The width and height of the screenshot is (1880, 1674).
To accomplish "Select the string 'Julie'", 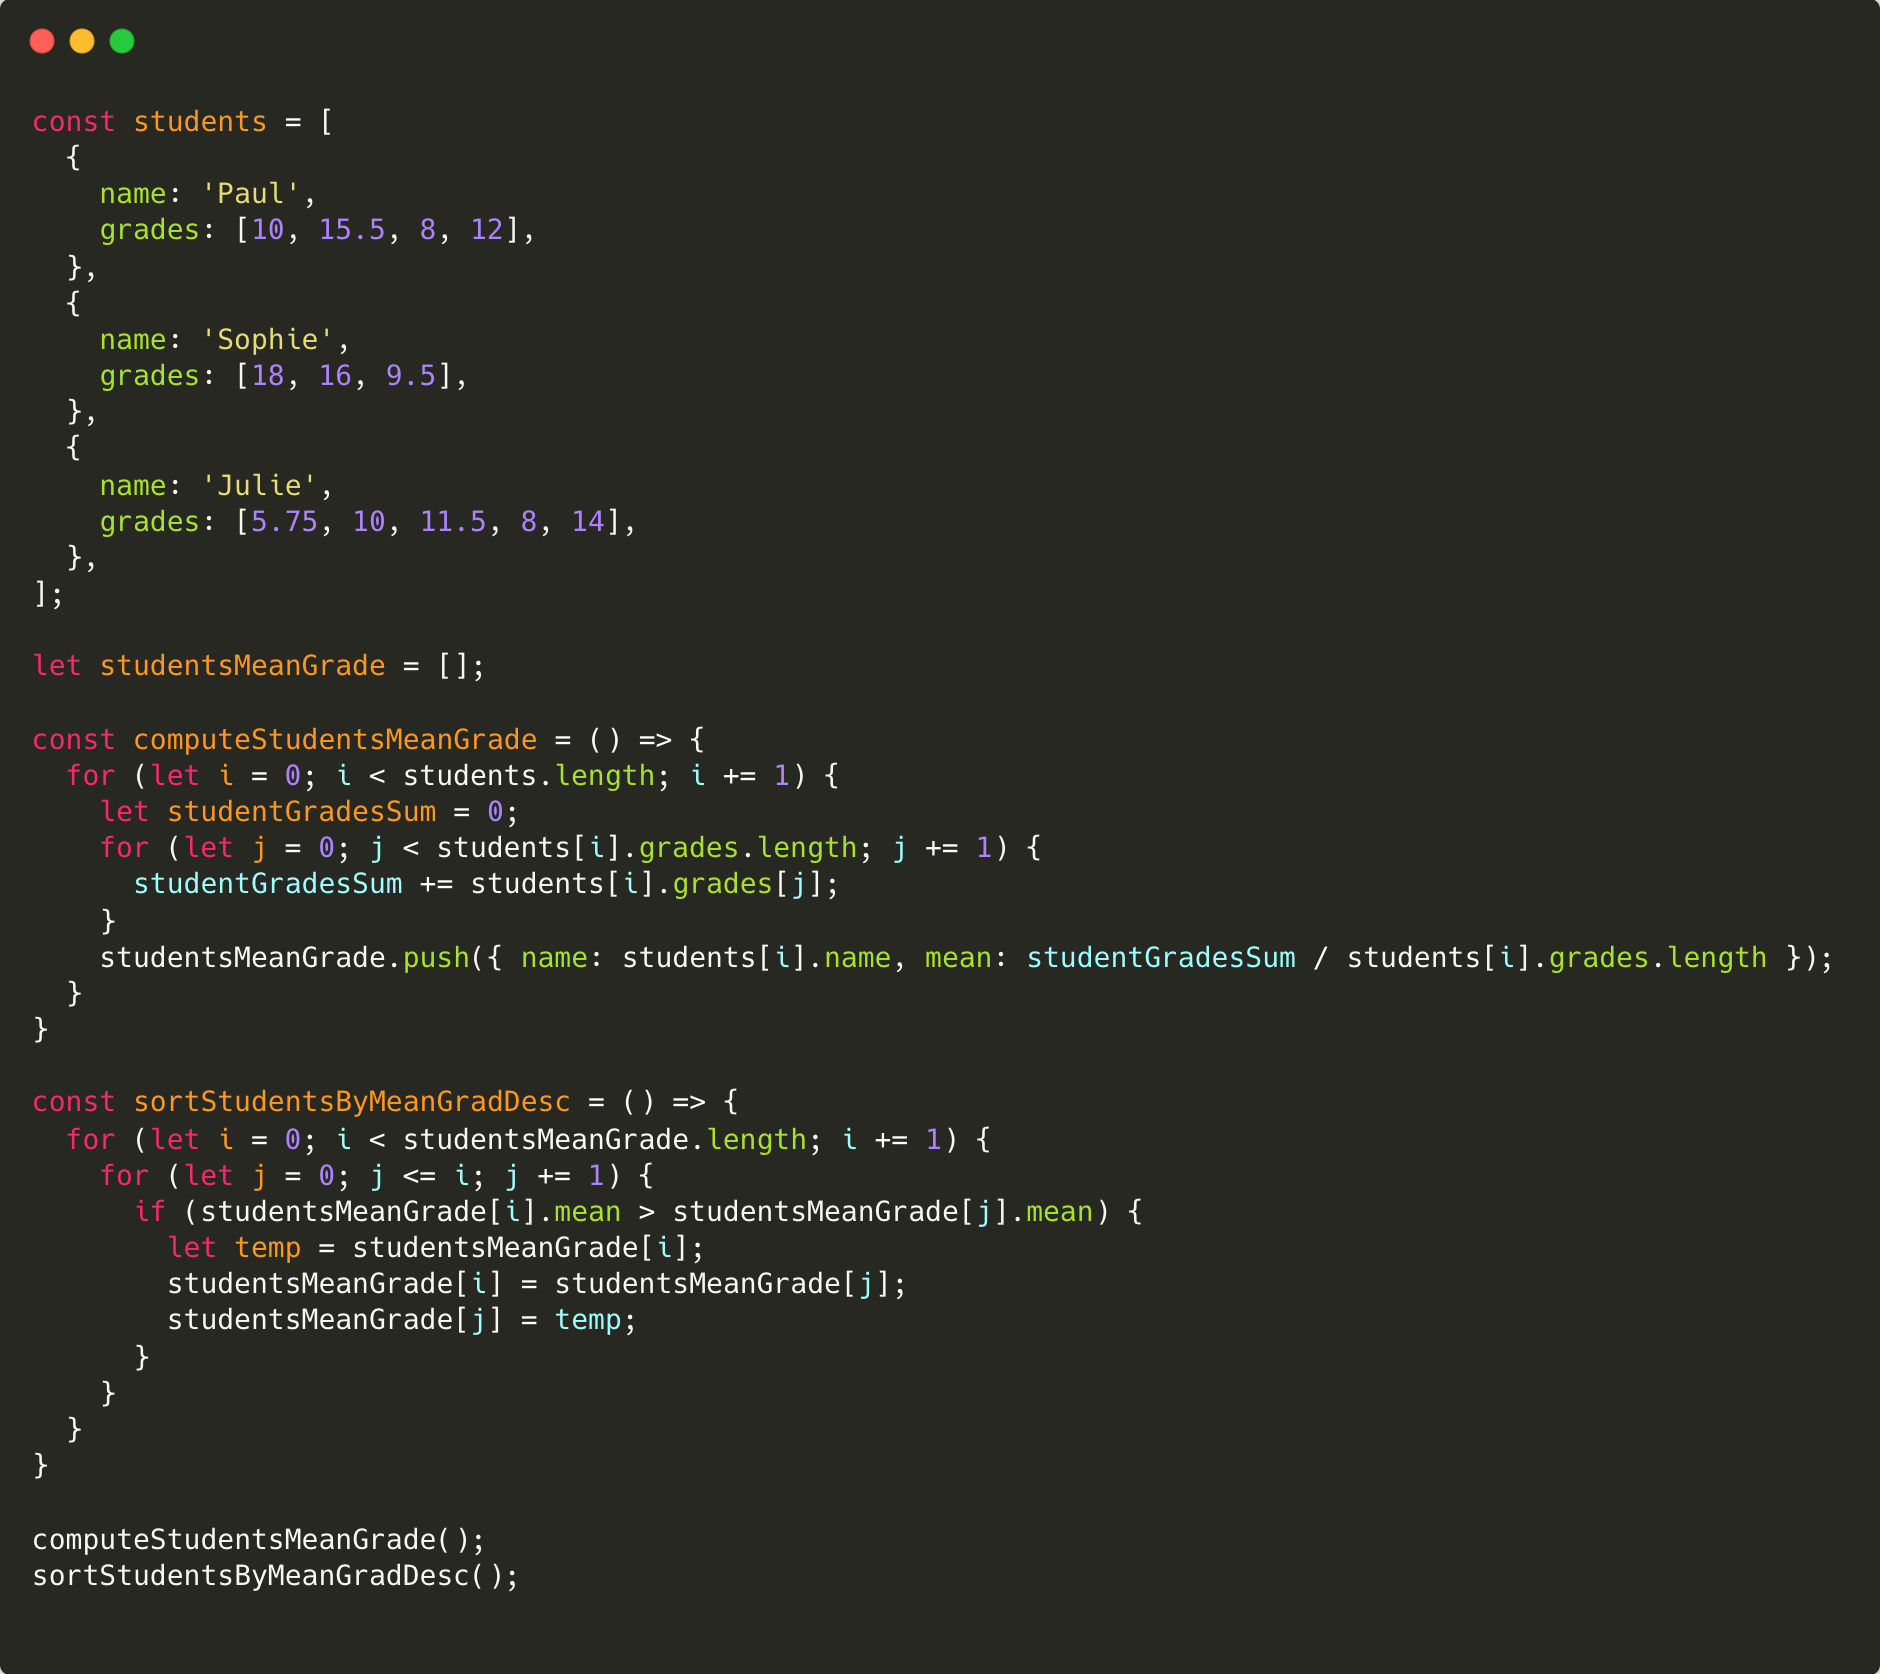I will point(259,486).
